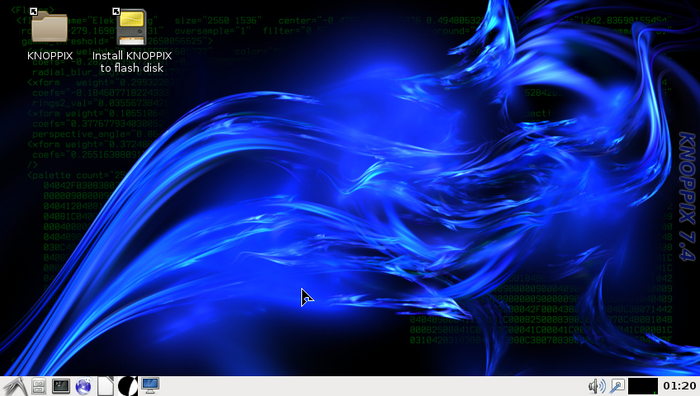Launch the file manager from the panel
Screen dimensions: 700x396
pos(39,386)
